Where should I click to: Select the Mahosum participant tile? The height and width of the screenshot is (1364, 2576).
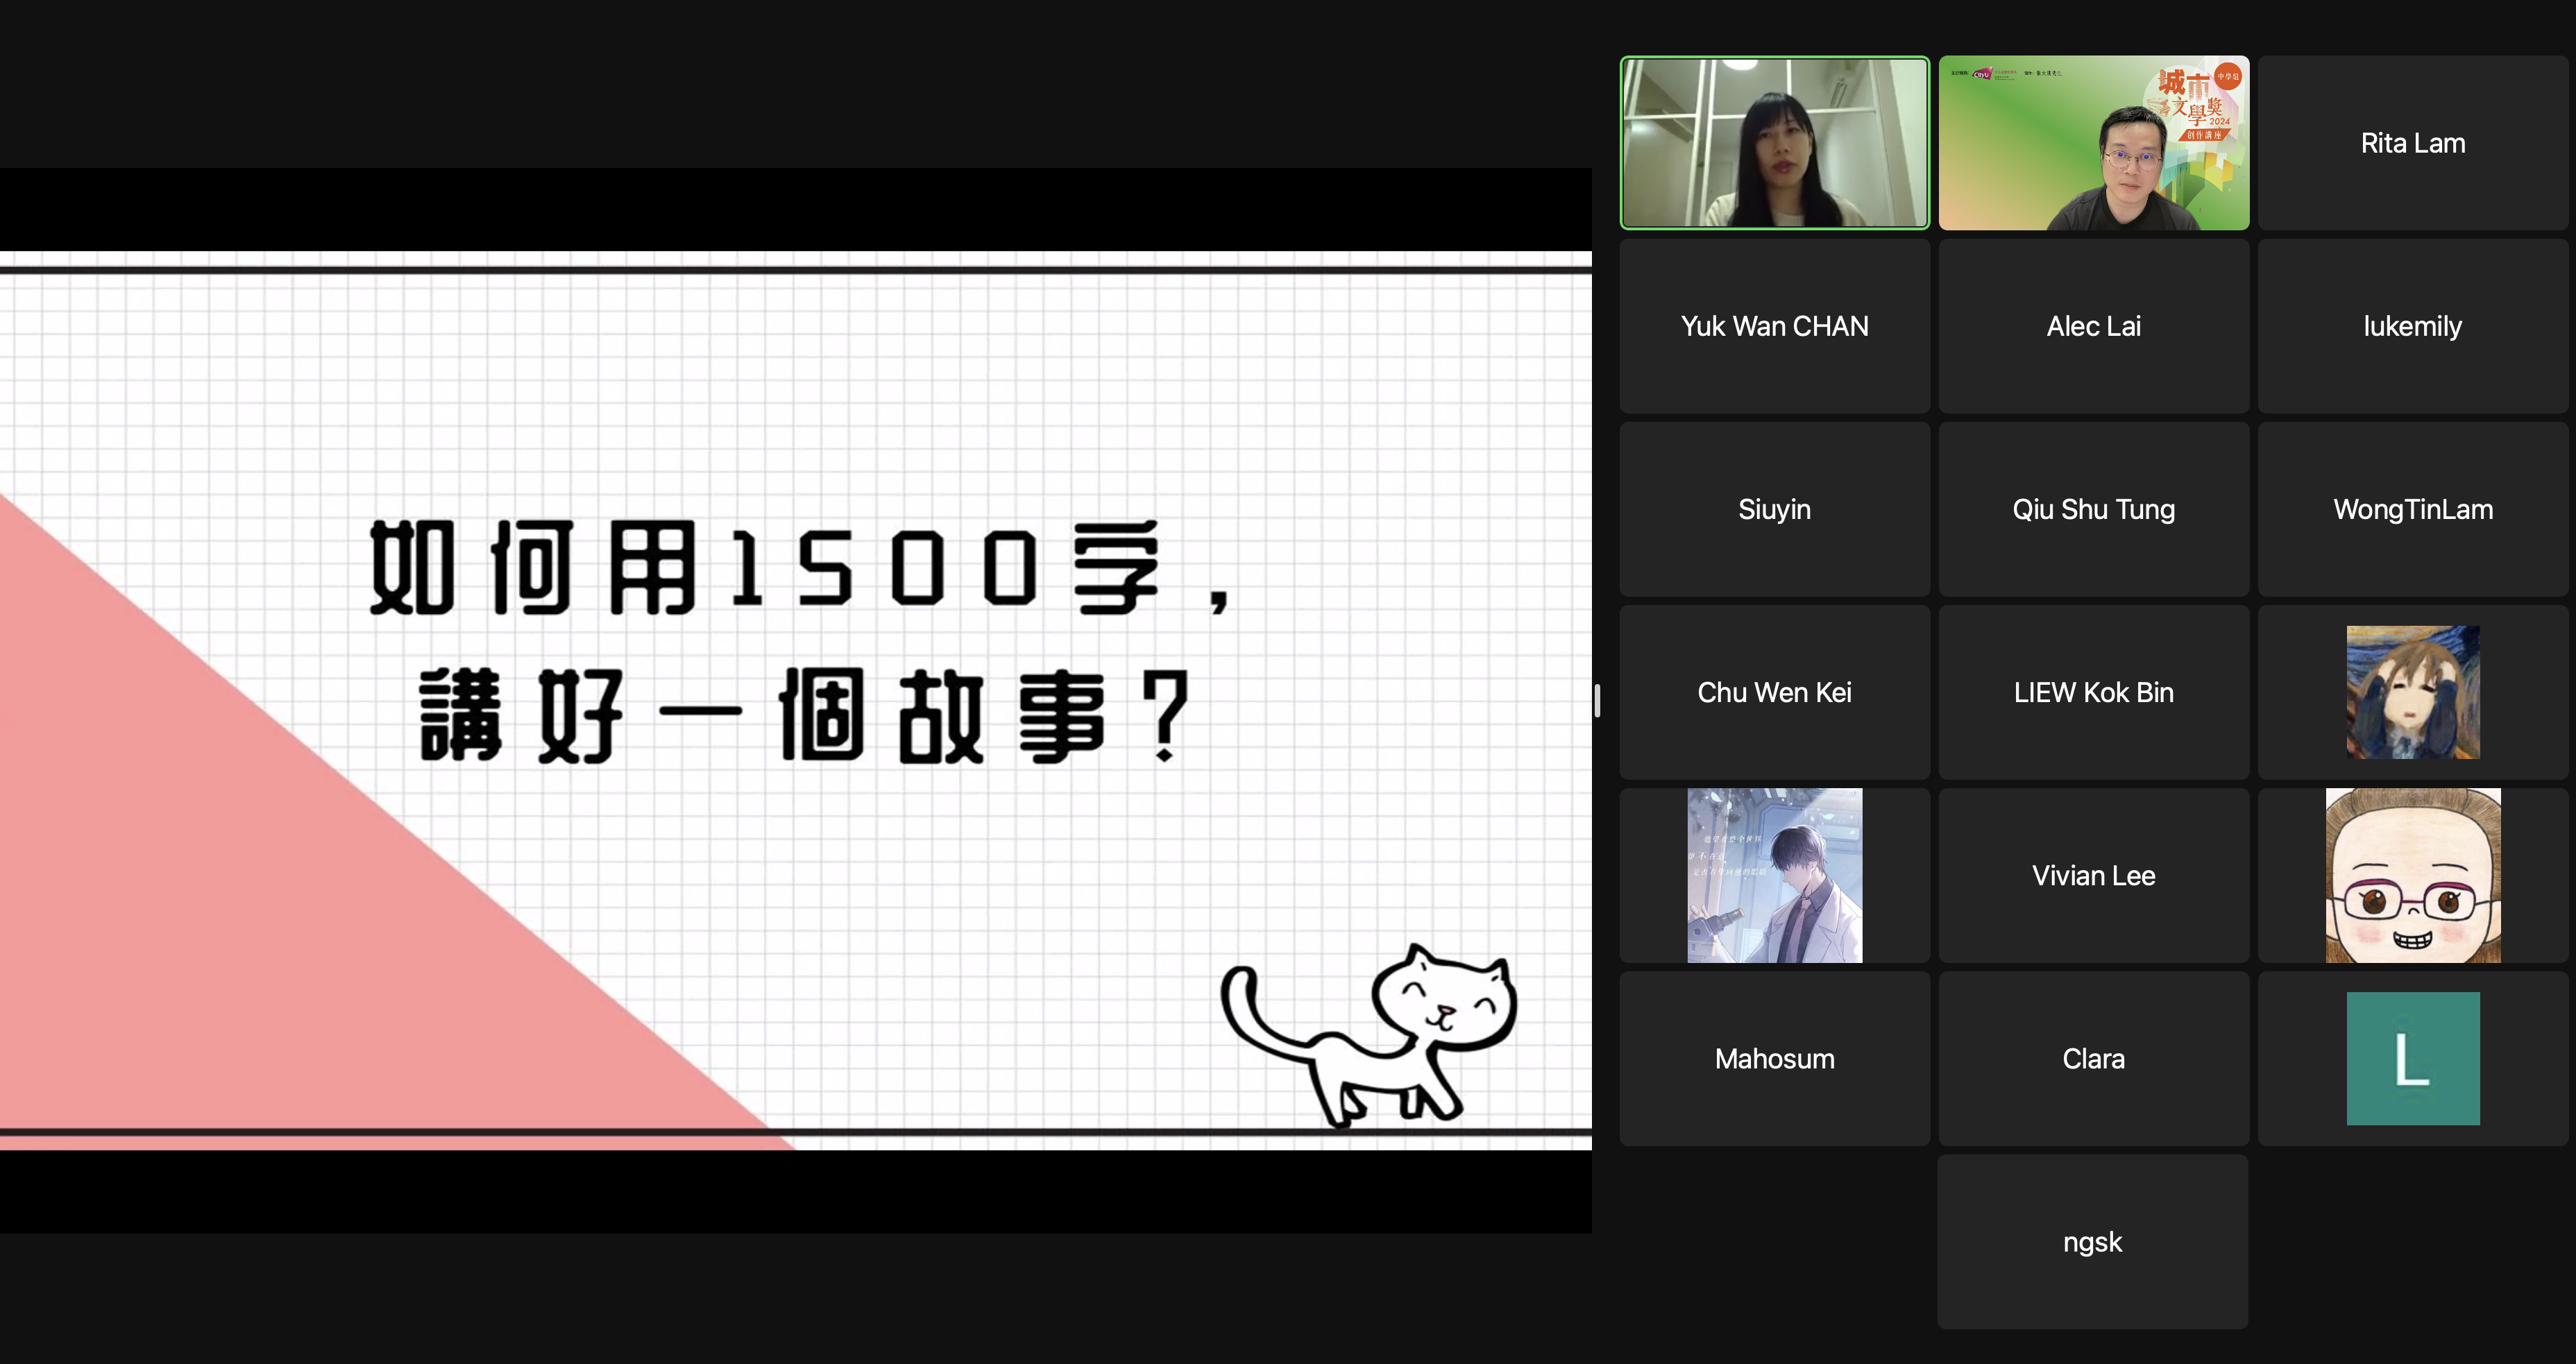(1774, 1058)
